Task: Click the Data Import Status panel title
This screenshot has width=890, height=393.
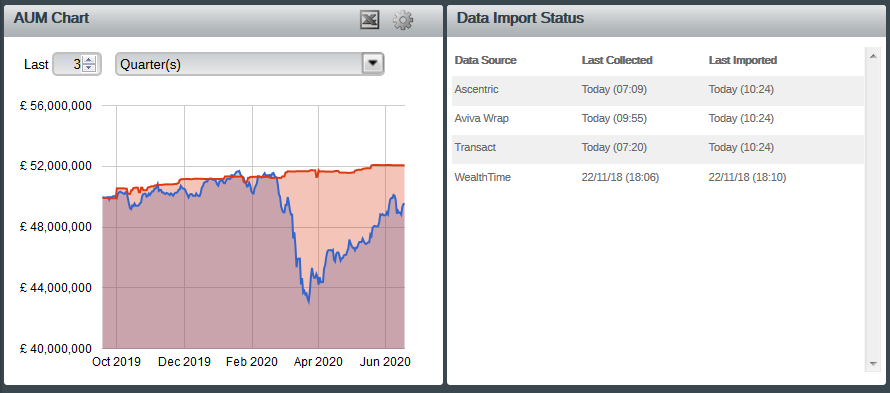Action: (520, 18)
